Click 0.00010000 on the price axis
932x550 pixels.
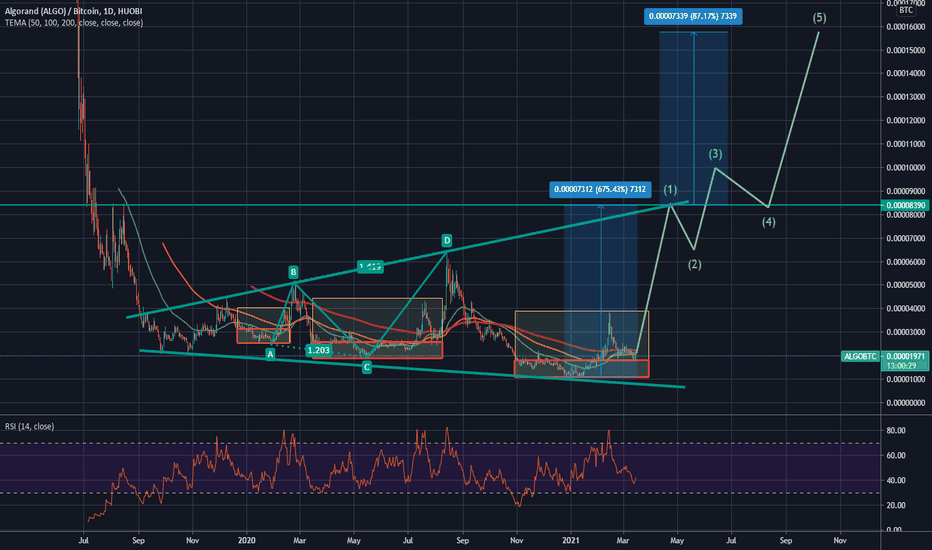point(906,168)
